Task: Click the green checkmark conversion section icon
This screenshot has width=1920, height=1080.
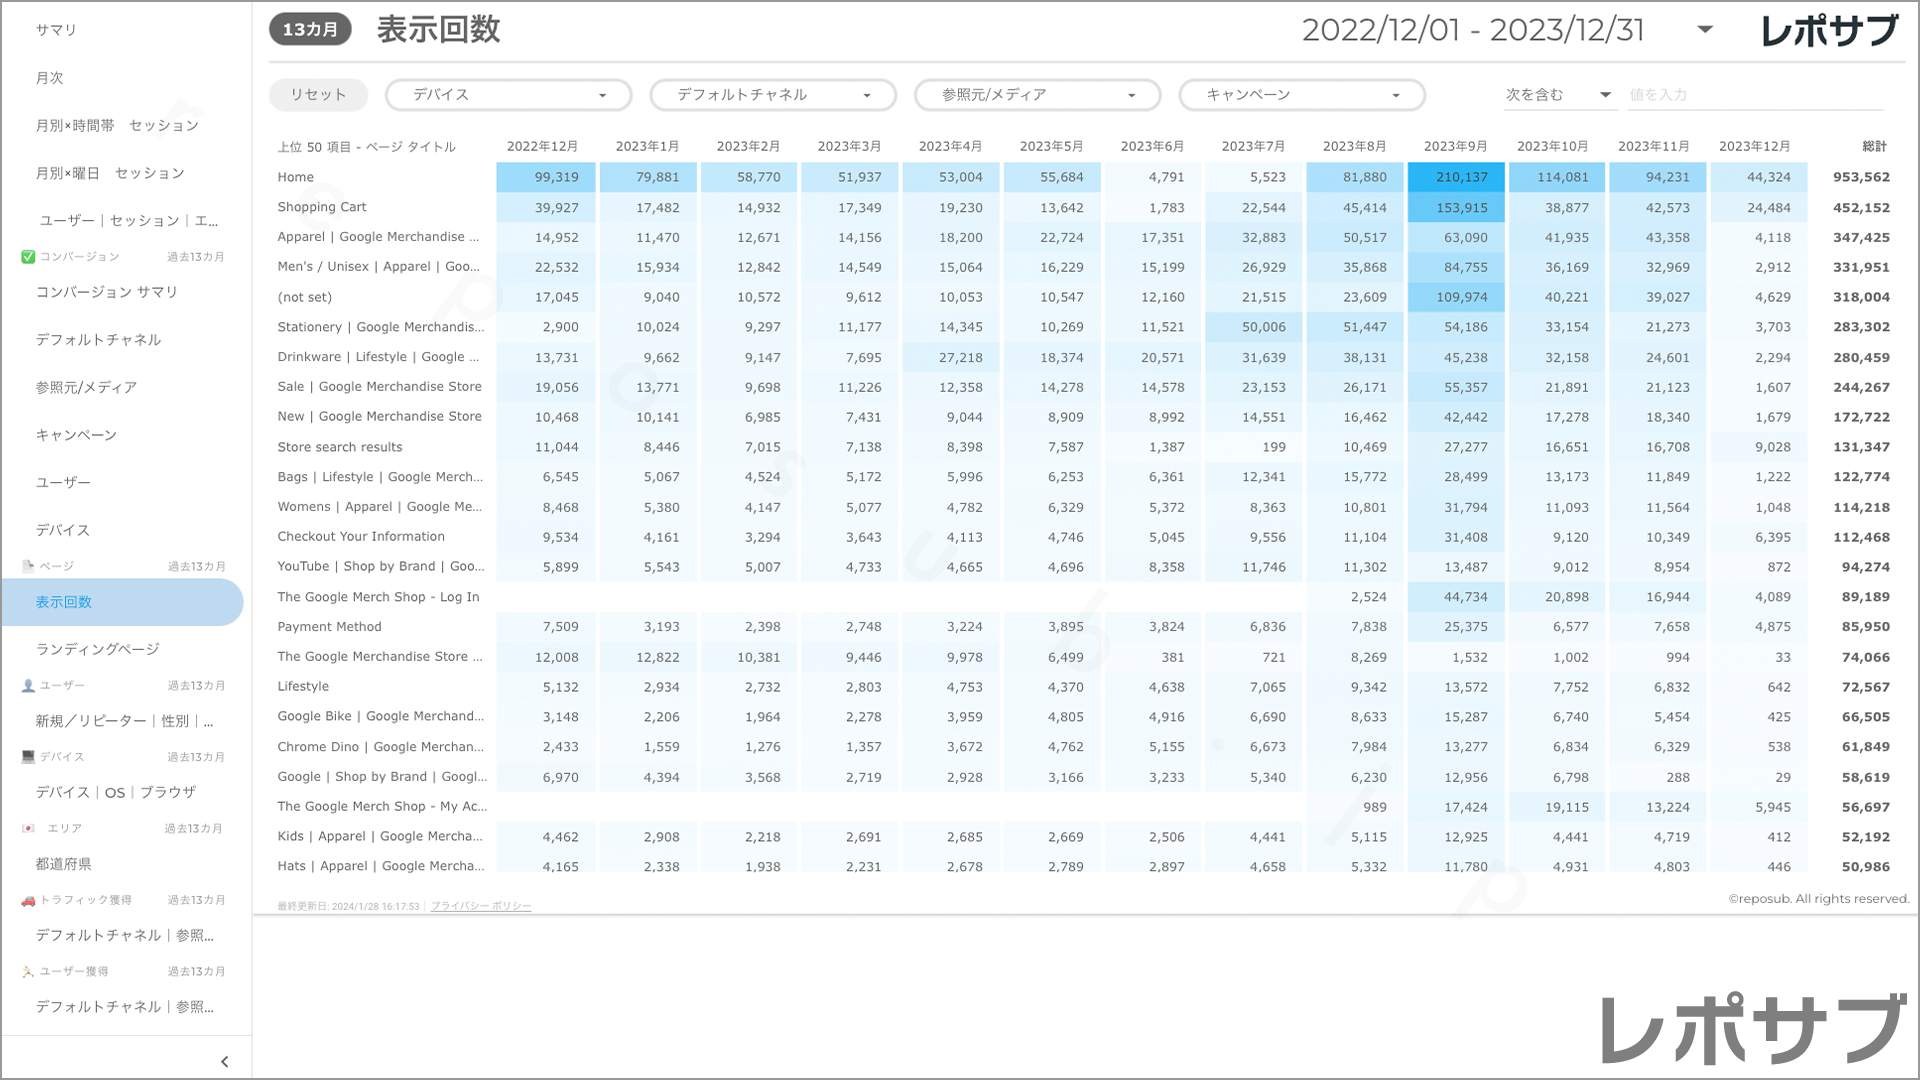Action: [x=28, y=257]
